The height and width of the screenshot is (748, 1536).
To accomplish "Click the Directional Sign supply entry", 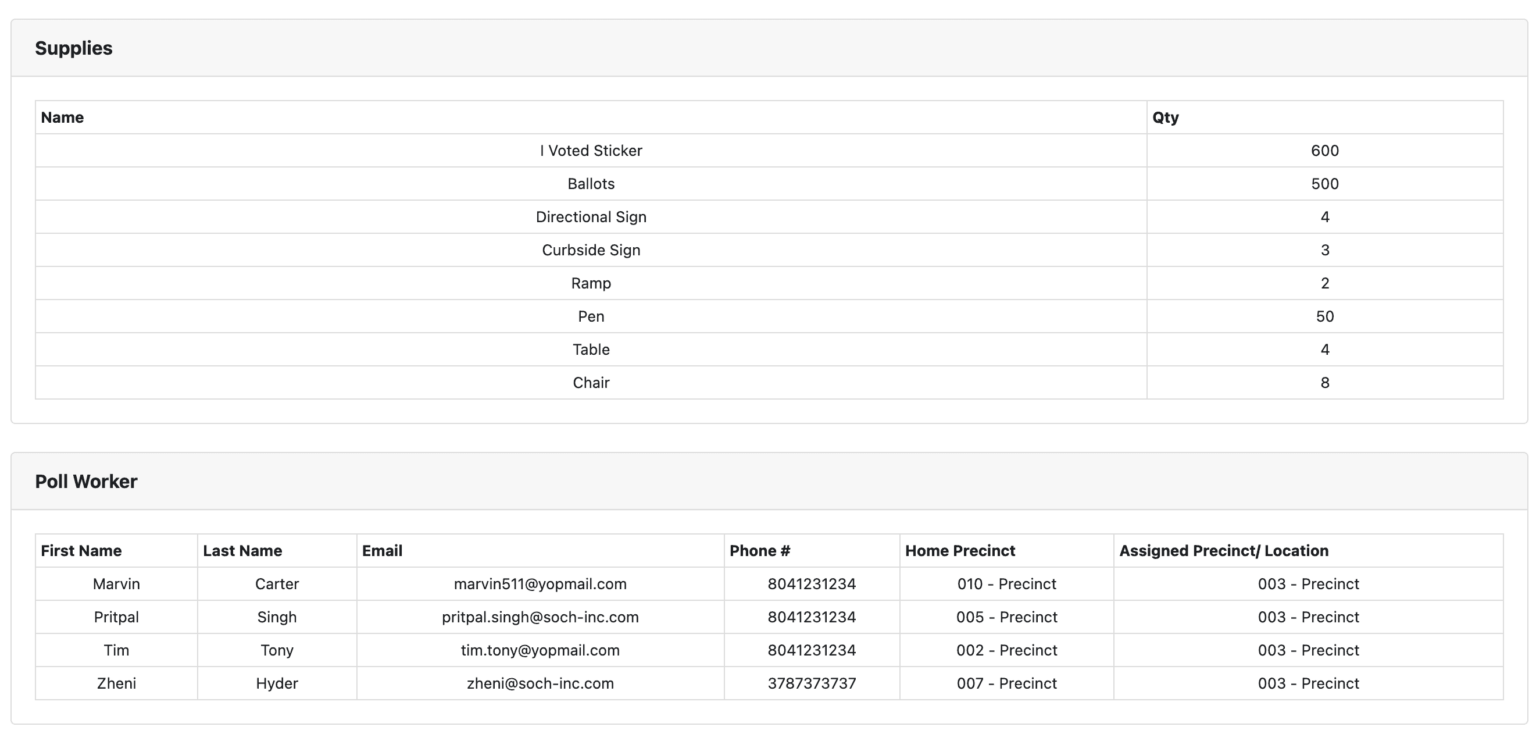I will click(590, 217).
